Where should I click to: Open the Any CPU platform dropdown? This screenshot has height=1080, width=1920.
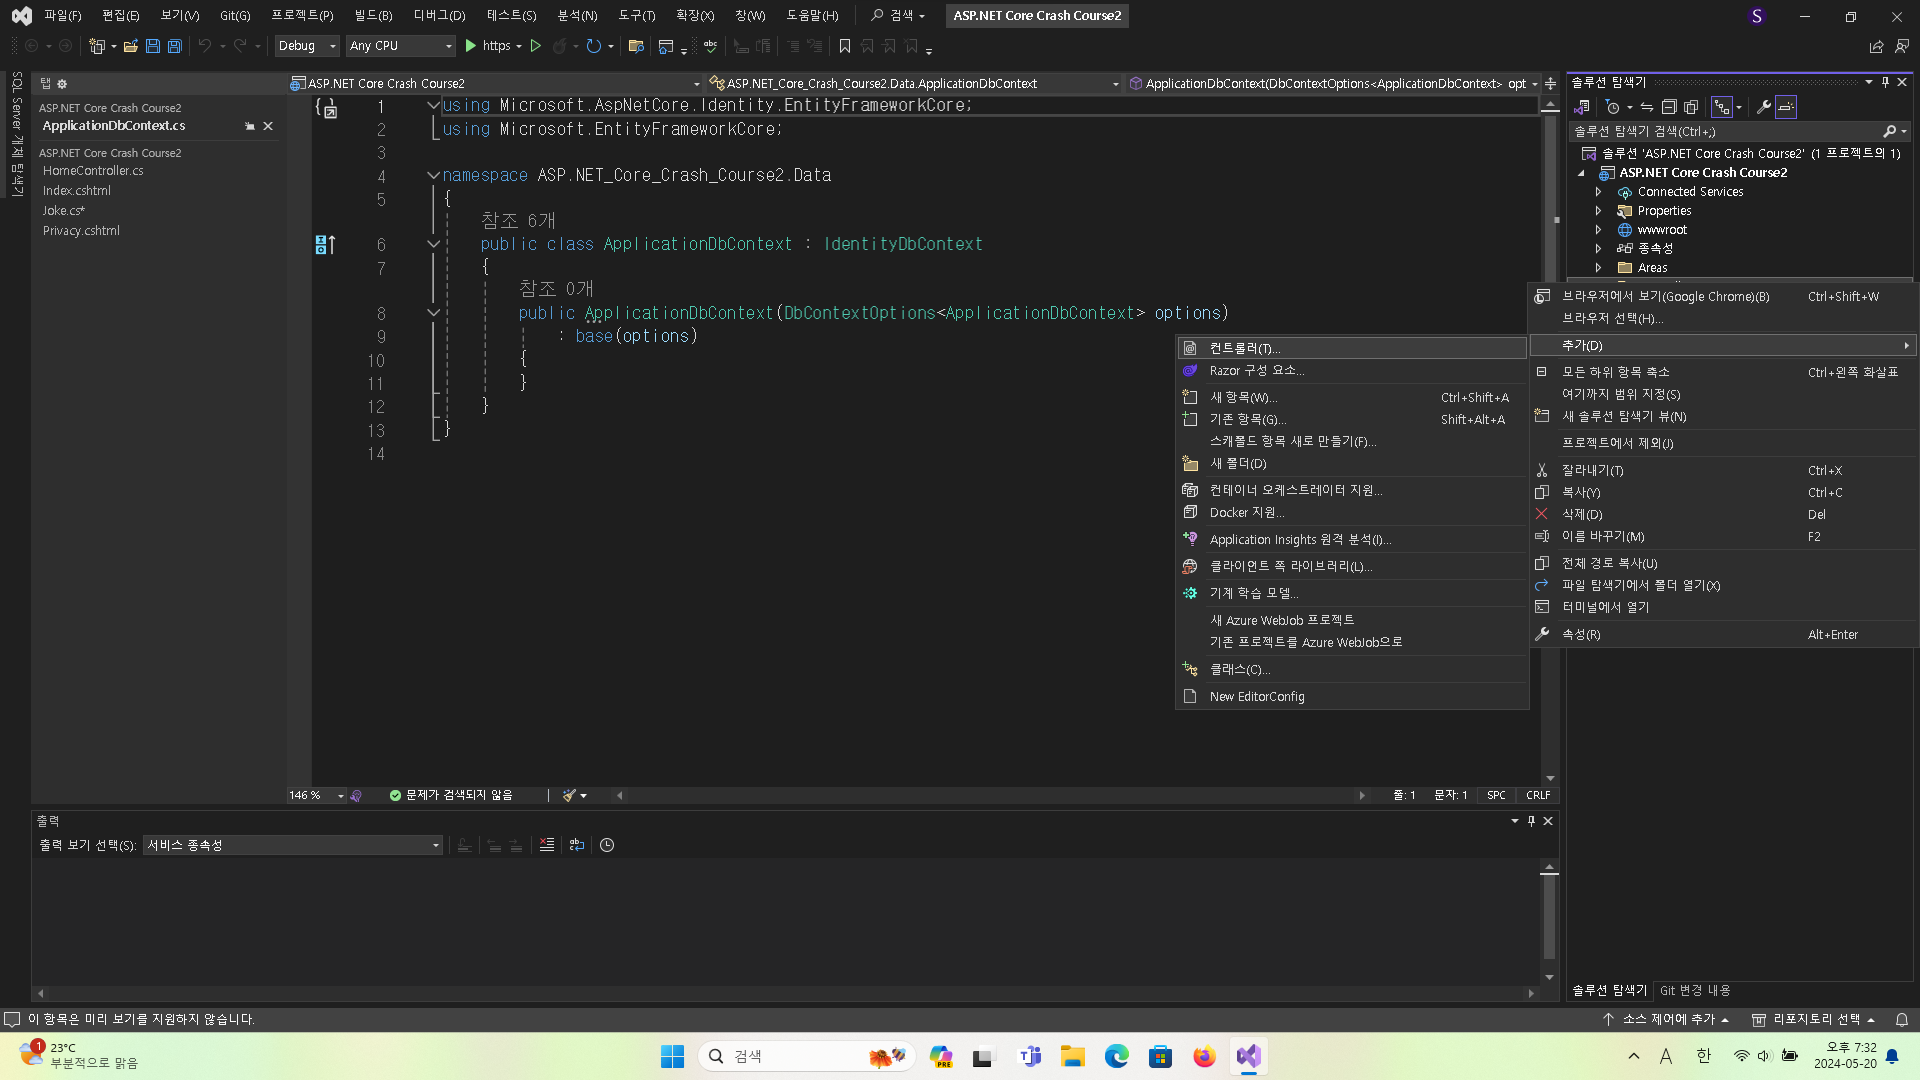pos(401,46)
